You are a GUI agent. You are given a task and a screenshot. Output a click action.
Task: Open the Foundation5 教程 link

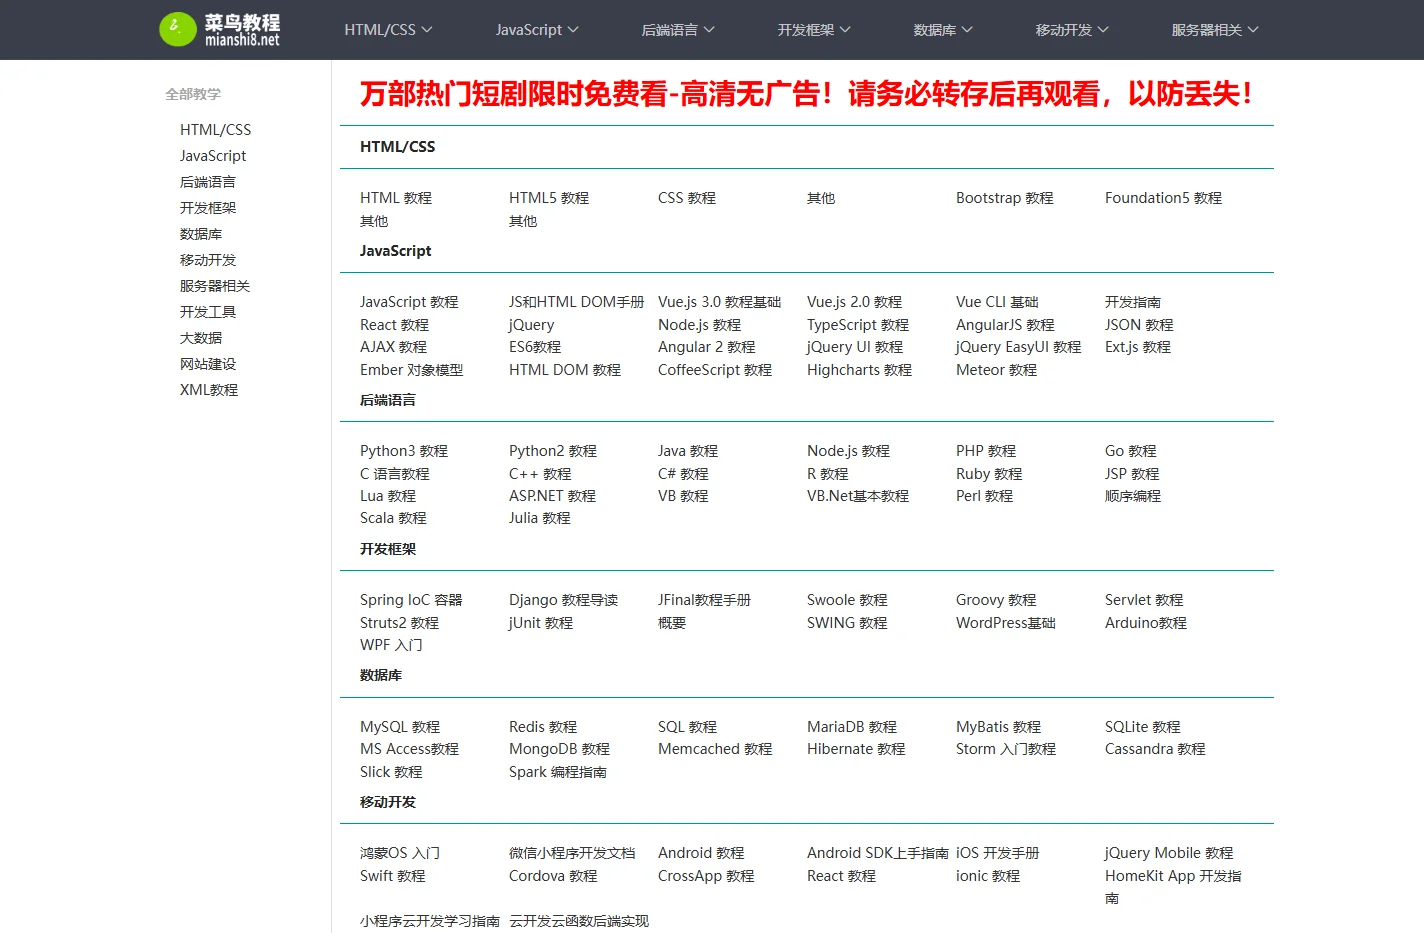[x=1163, y=198]
